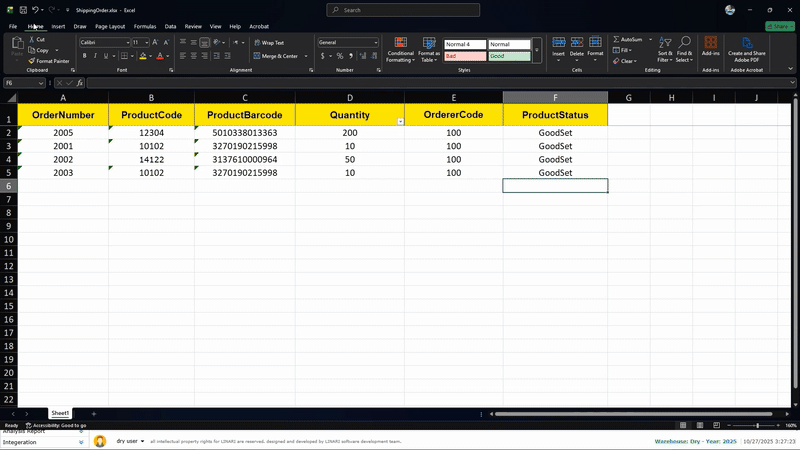
Task: Switch to the Page Layout tab
Action: 110,26
